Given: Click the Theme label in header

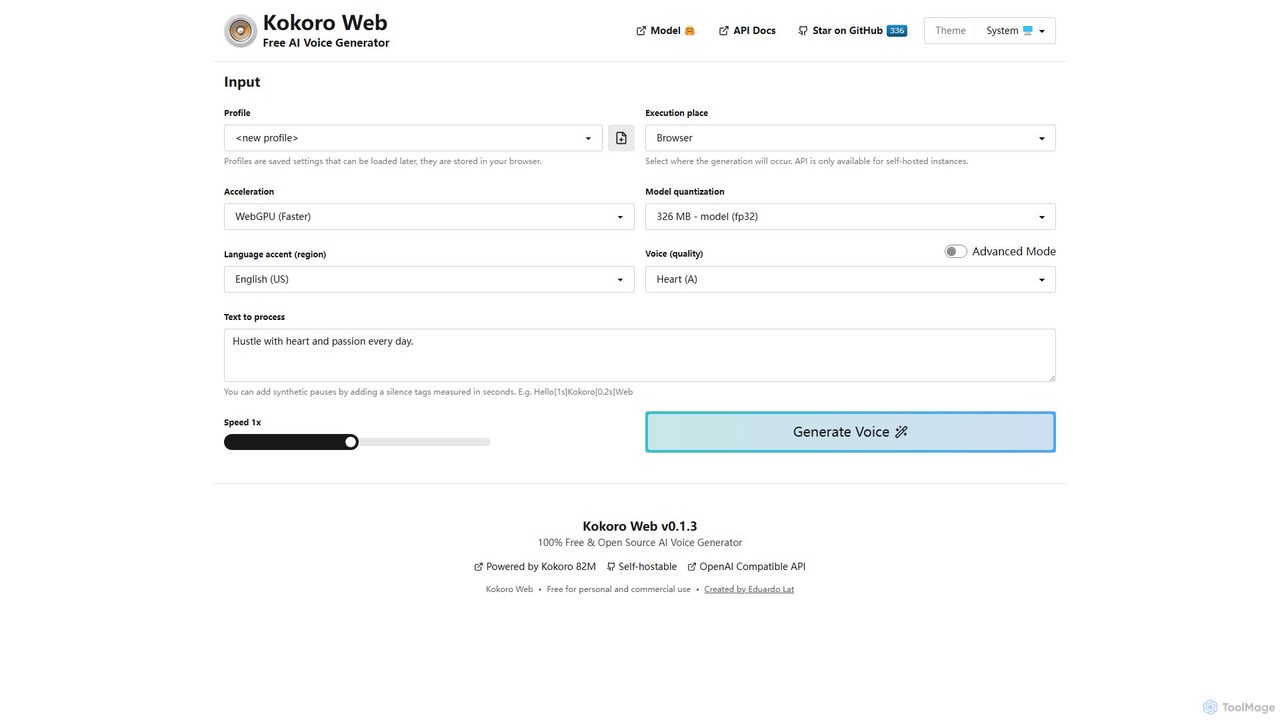Looking at the screenshot, I should [950, 31].
